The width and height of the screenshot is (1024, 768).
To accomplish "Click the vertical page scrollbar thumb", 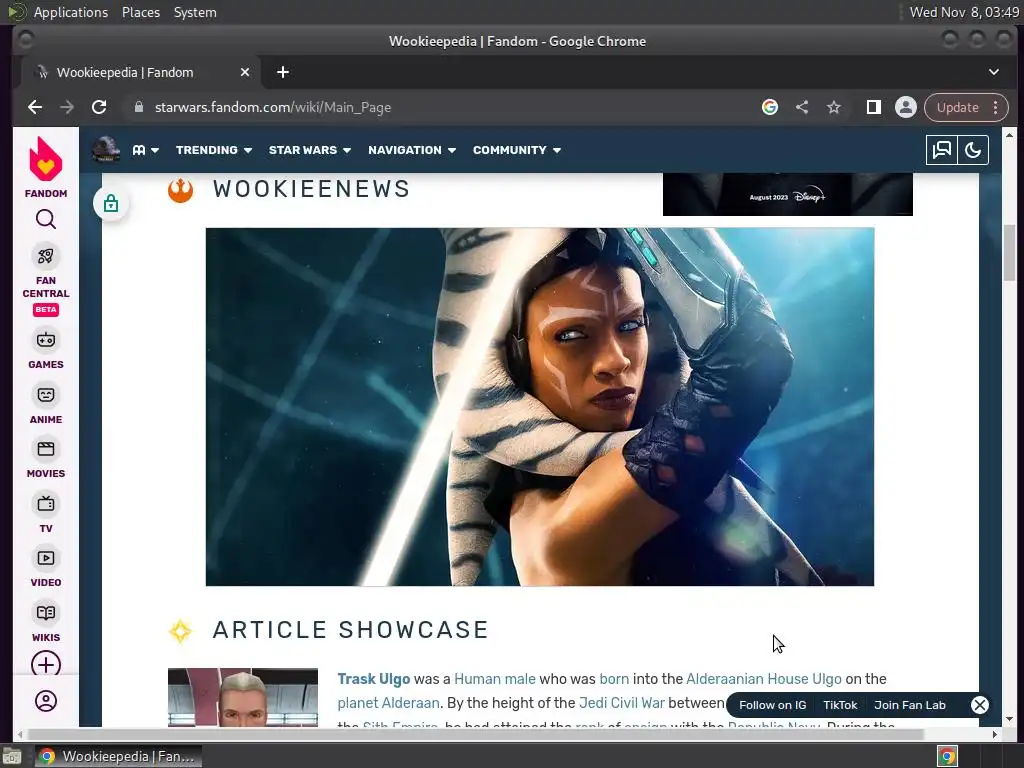I will (1009, 253).
